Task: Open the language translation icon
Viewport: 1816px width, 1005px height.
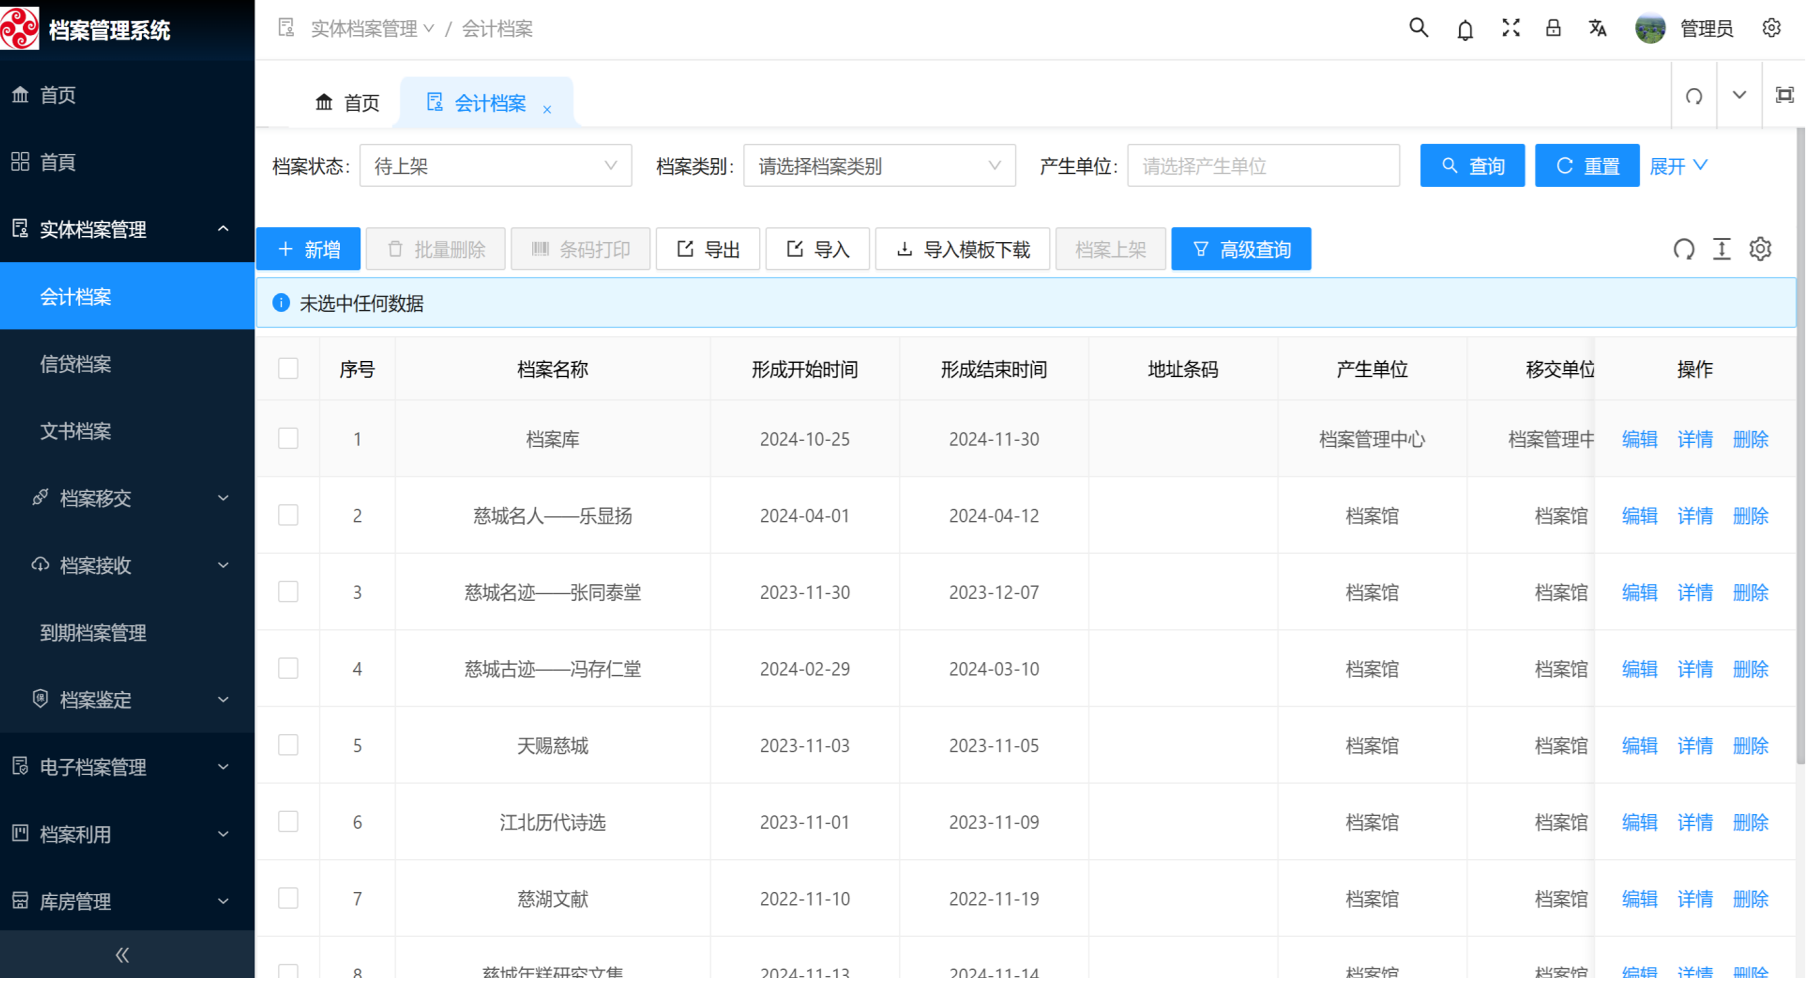Action: coord(1598,28)
